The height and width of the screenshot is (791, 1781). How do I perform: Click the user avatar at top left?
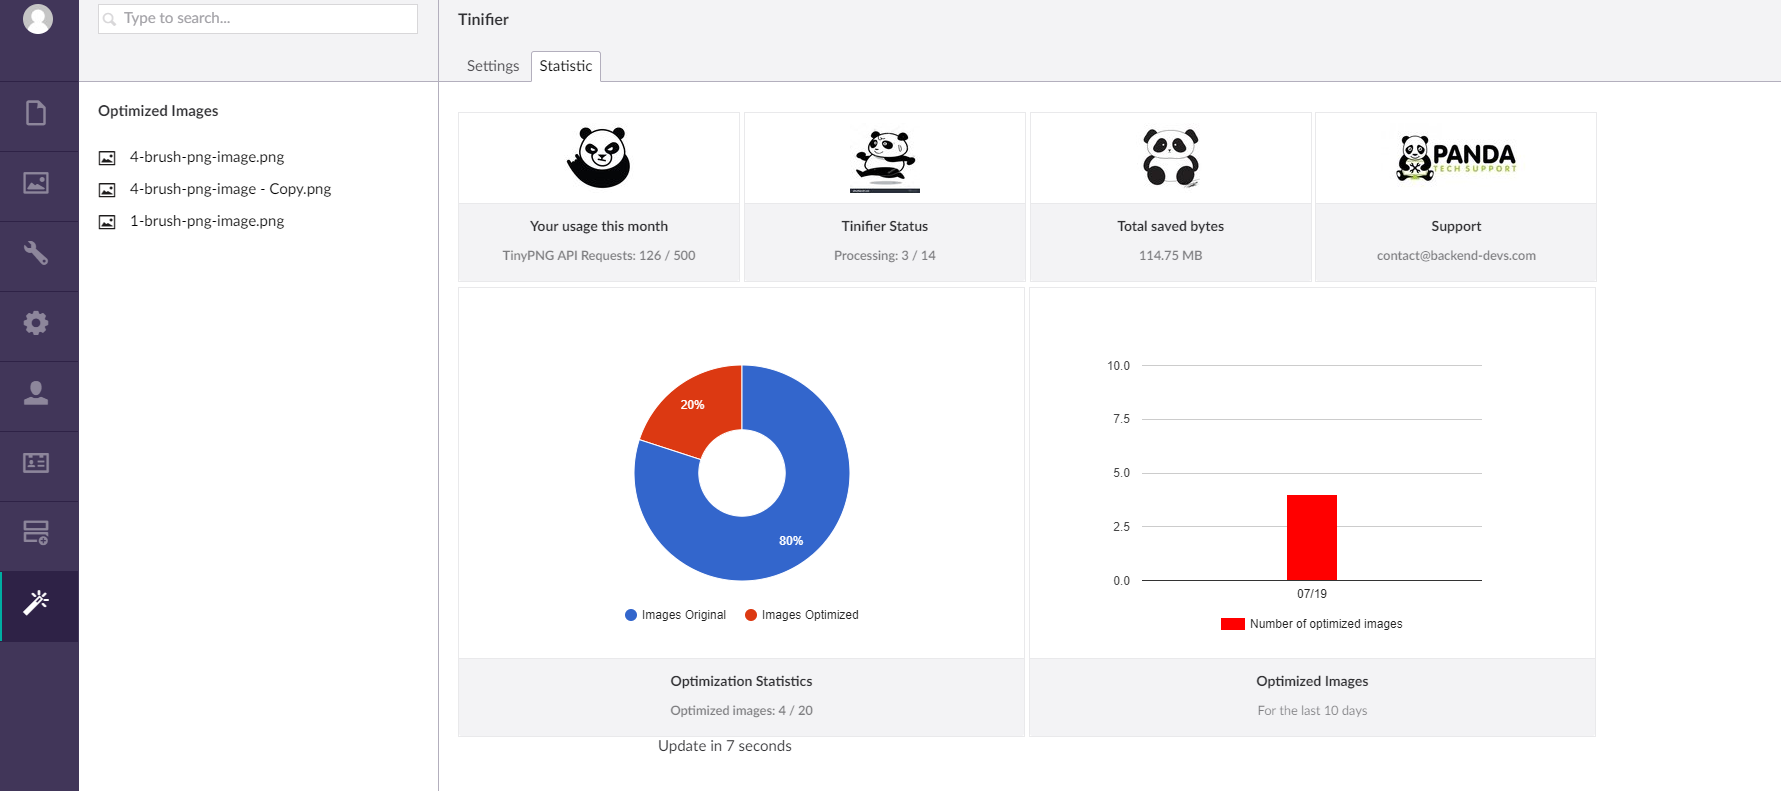click(38, 19)
